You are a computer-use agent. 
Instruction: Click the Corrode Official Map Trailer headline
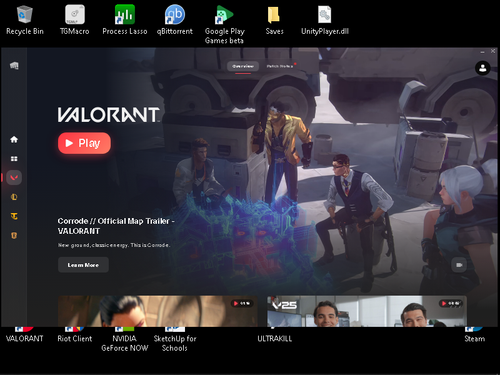[x=116, y=226]
